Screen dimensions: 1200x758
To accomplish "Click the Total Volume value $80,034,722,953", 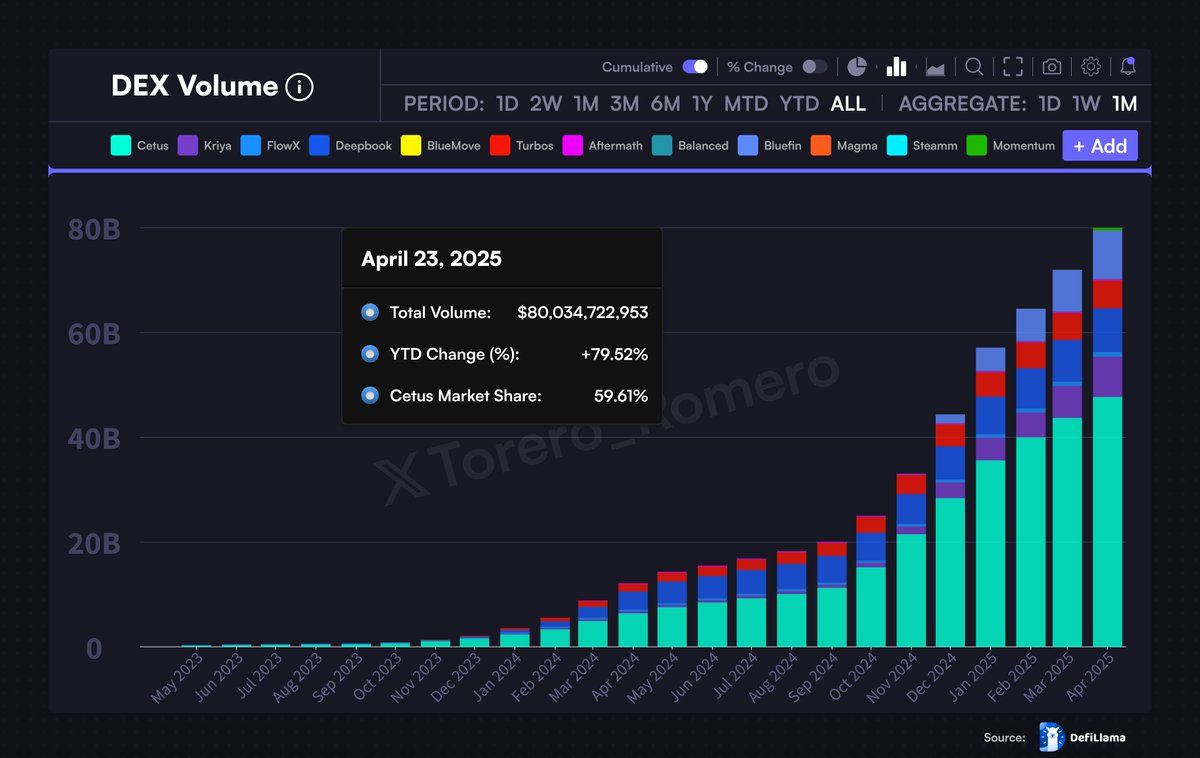I will point(582,313).
